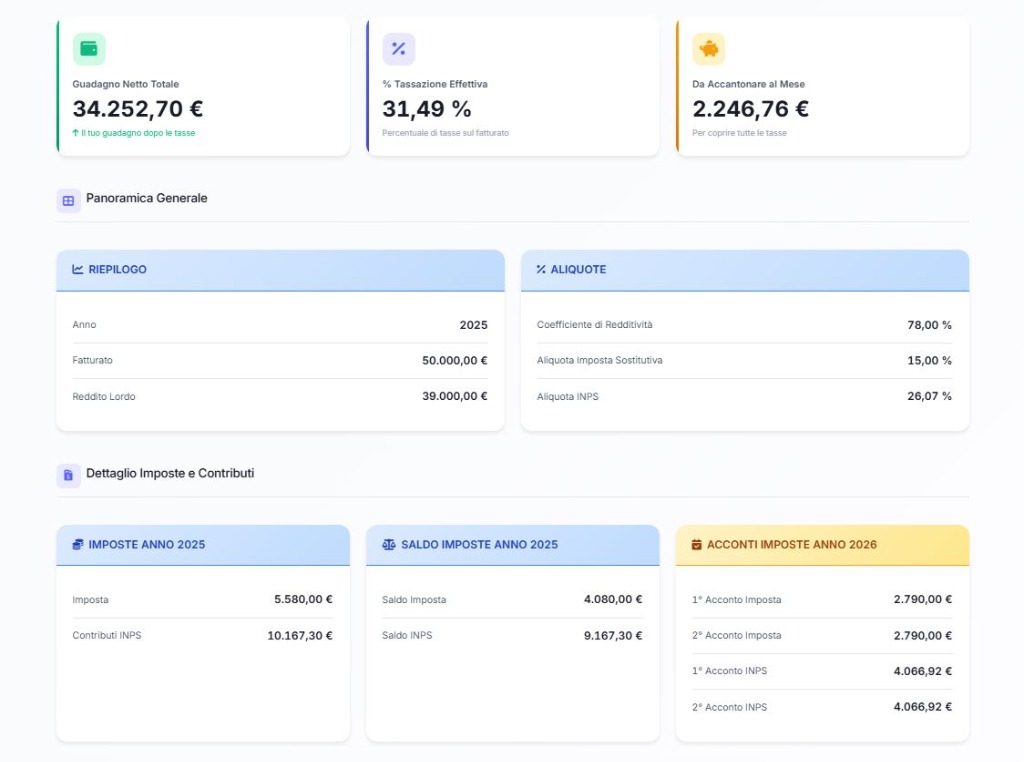Click the Contributi INPS amount 10.167,30 €
The height and width of the screenshot is (762, 1024).
click(299, 635)
